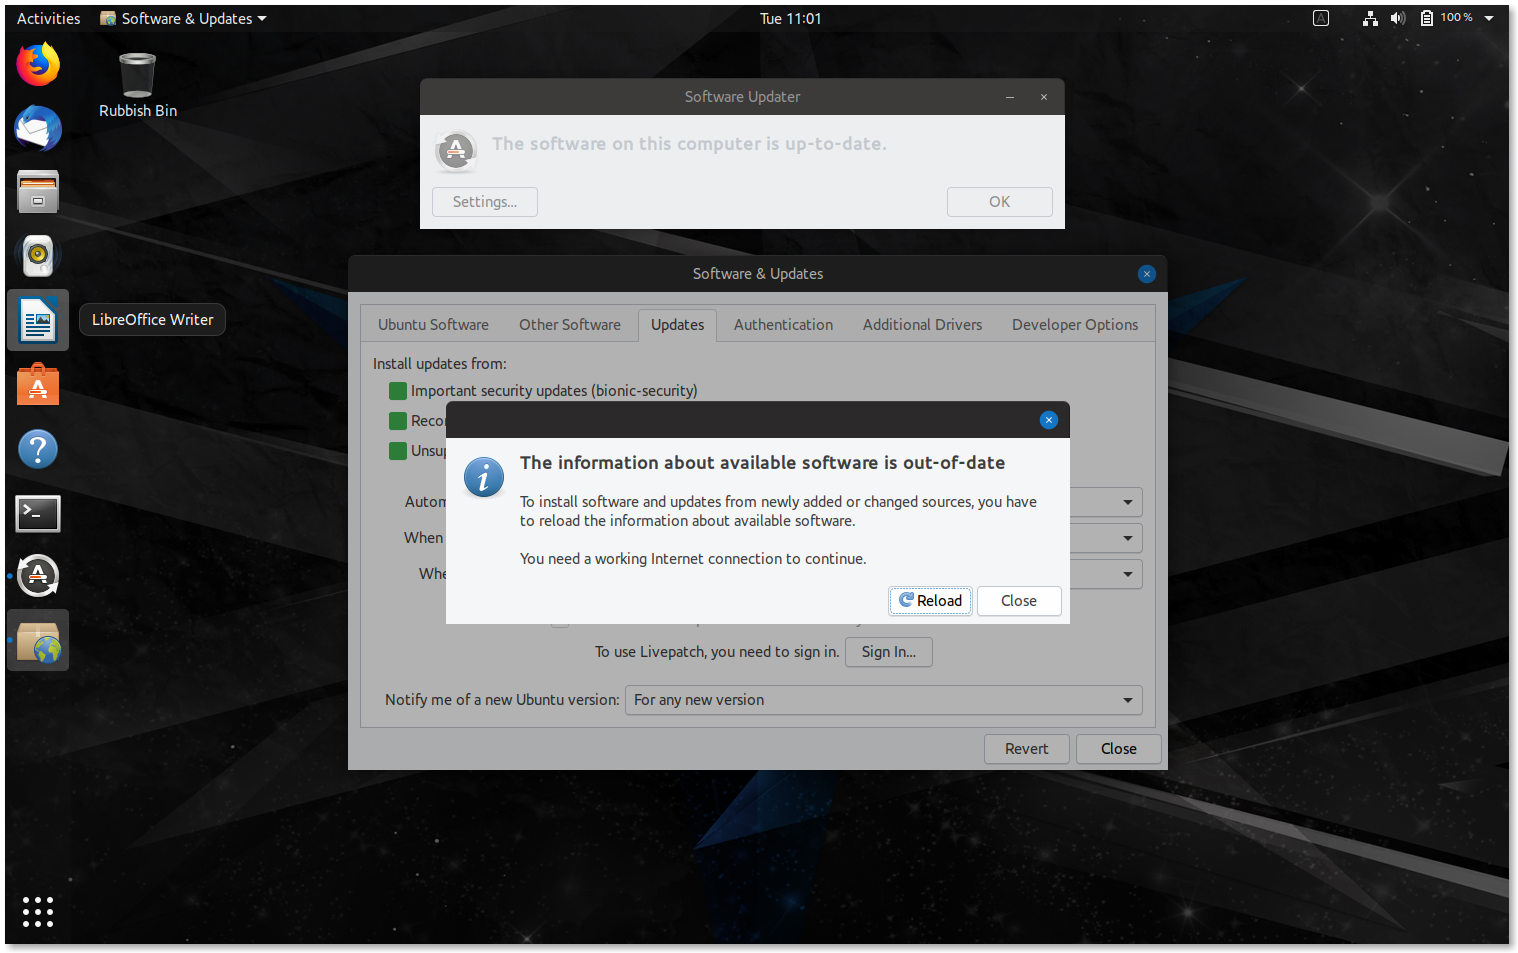1518x953 pixels.
Task: Click the keyboard input indicator icon
Action: coord(1321,18)
